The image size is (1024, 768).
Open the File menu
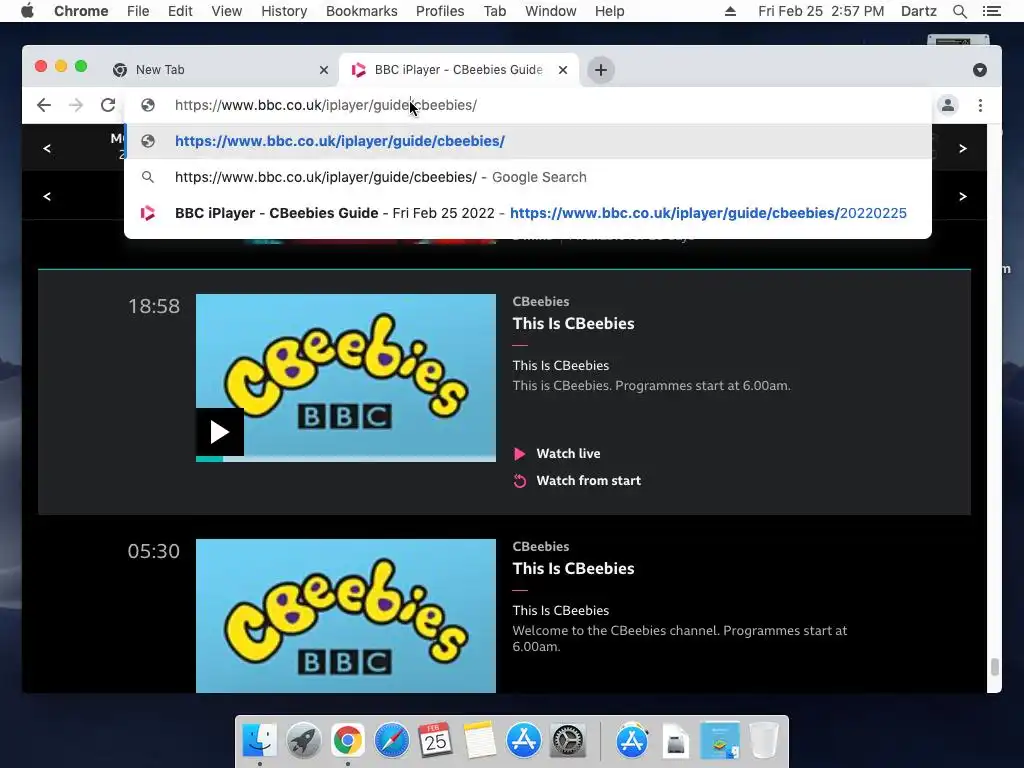pos(138,11)
